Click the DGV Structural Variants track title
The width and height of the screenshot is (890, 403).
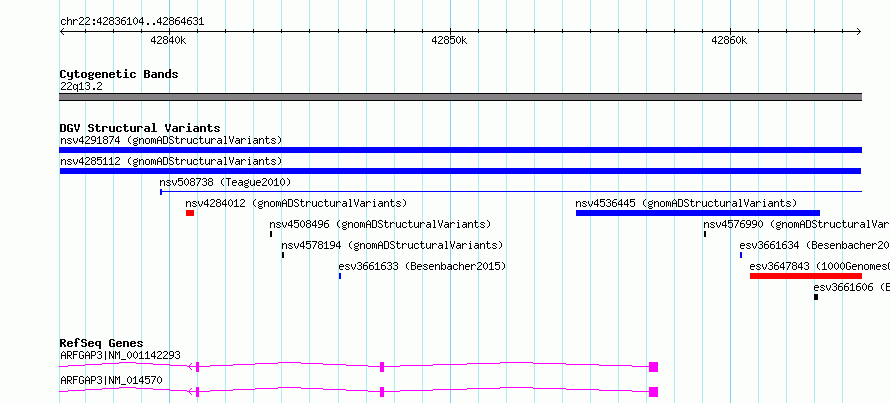click(x=140, y=128)
